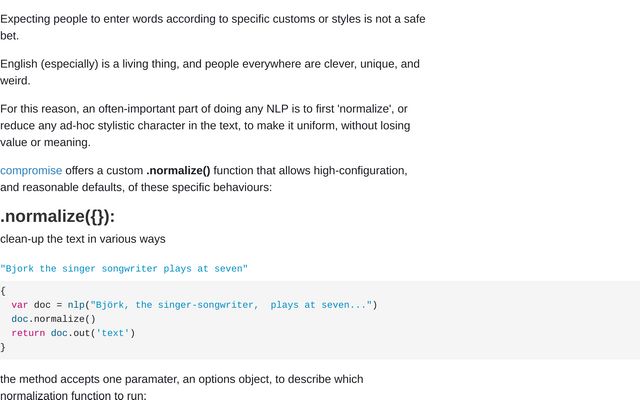Click the closing curly brace in code block

(3, 347)
